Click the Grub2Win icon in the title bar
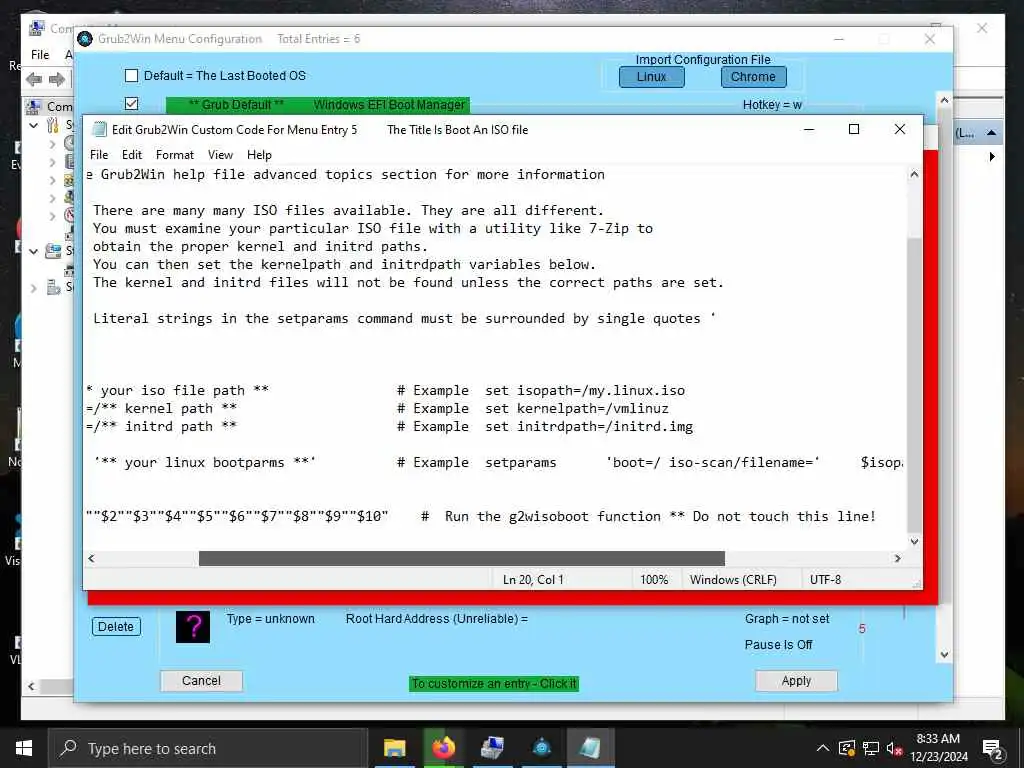 pyautogui.click(x=85, y=39)
